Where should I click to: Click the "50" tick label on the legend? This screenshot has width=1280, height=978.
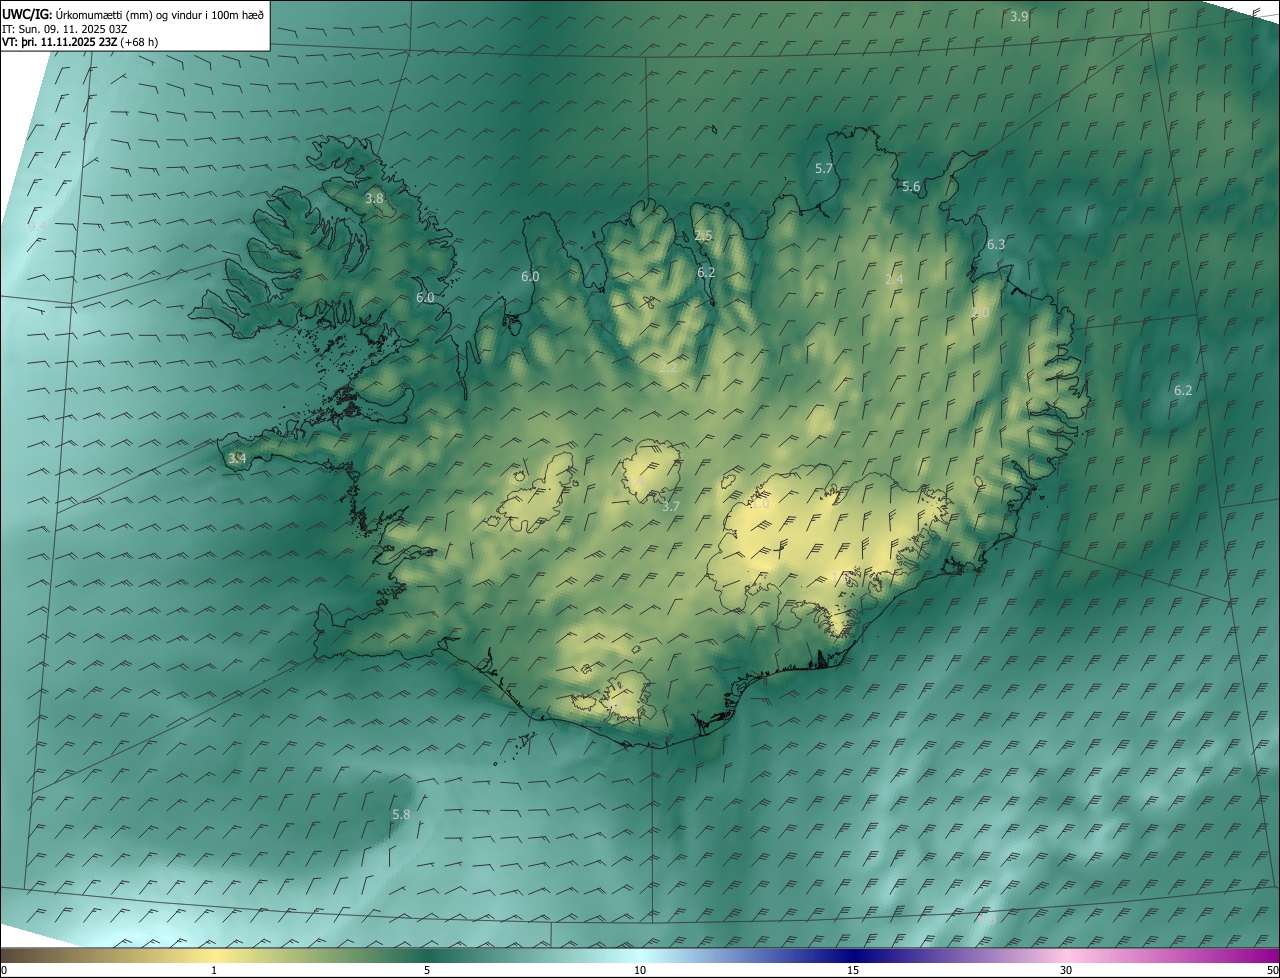(x=1272, y=971)
